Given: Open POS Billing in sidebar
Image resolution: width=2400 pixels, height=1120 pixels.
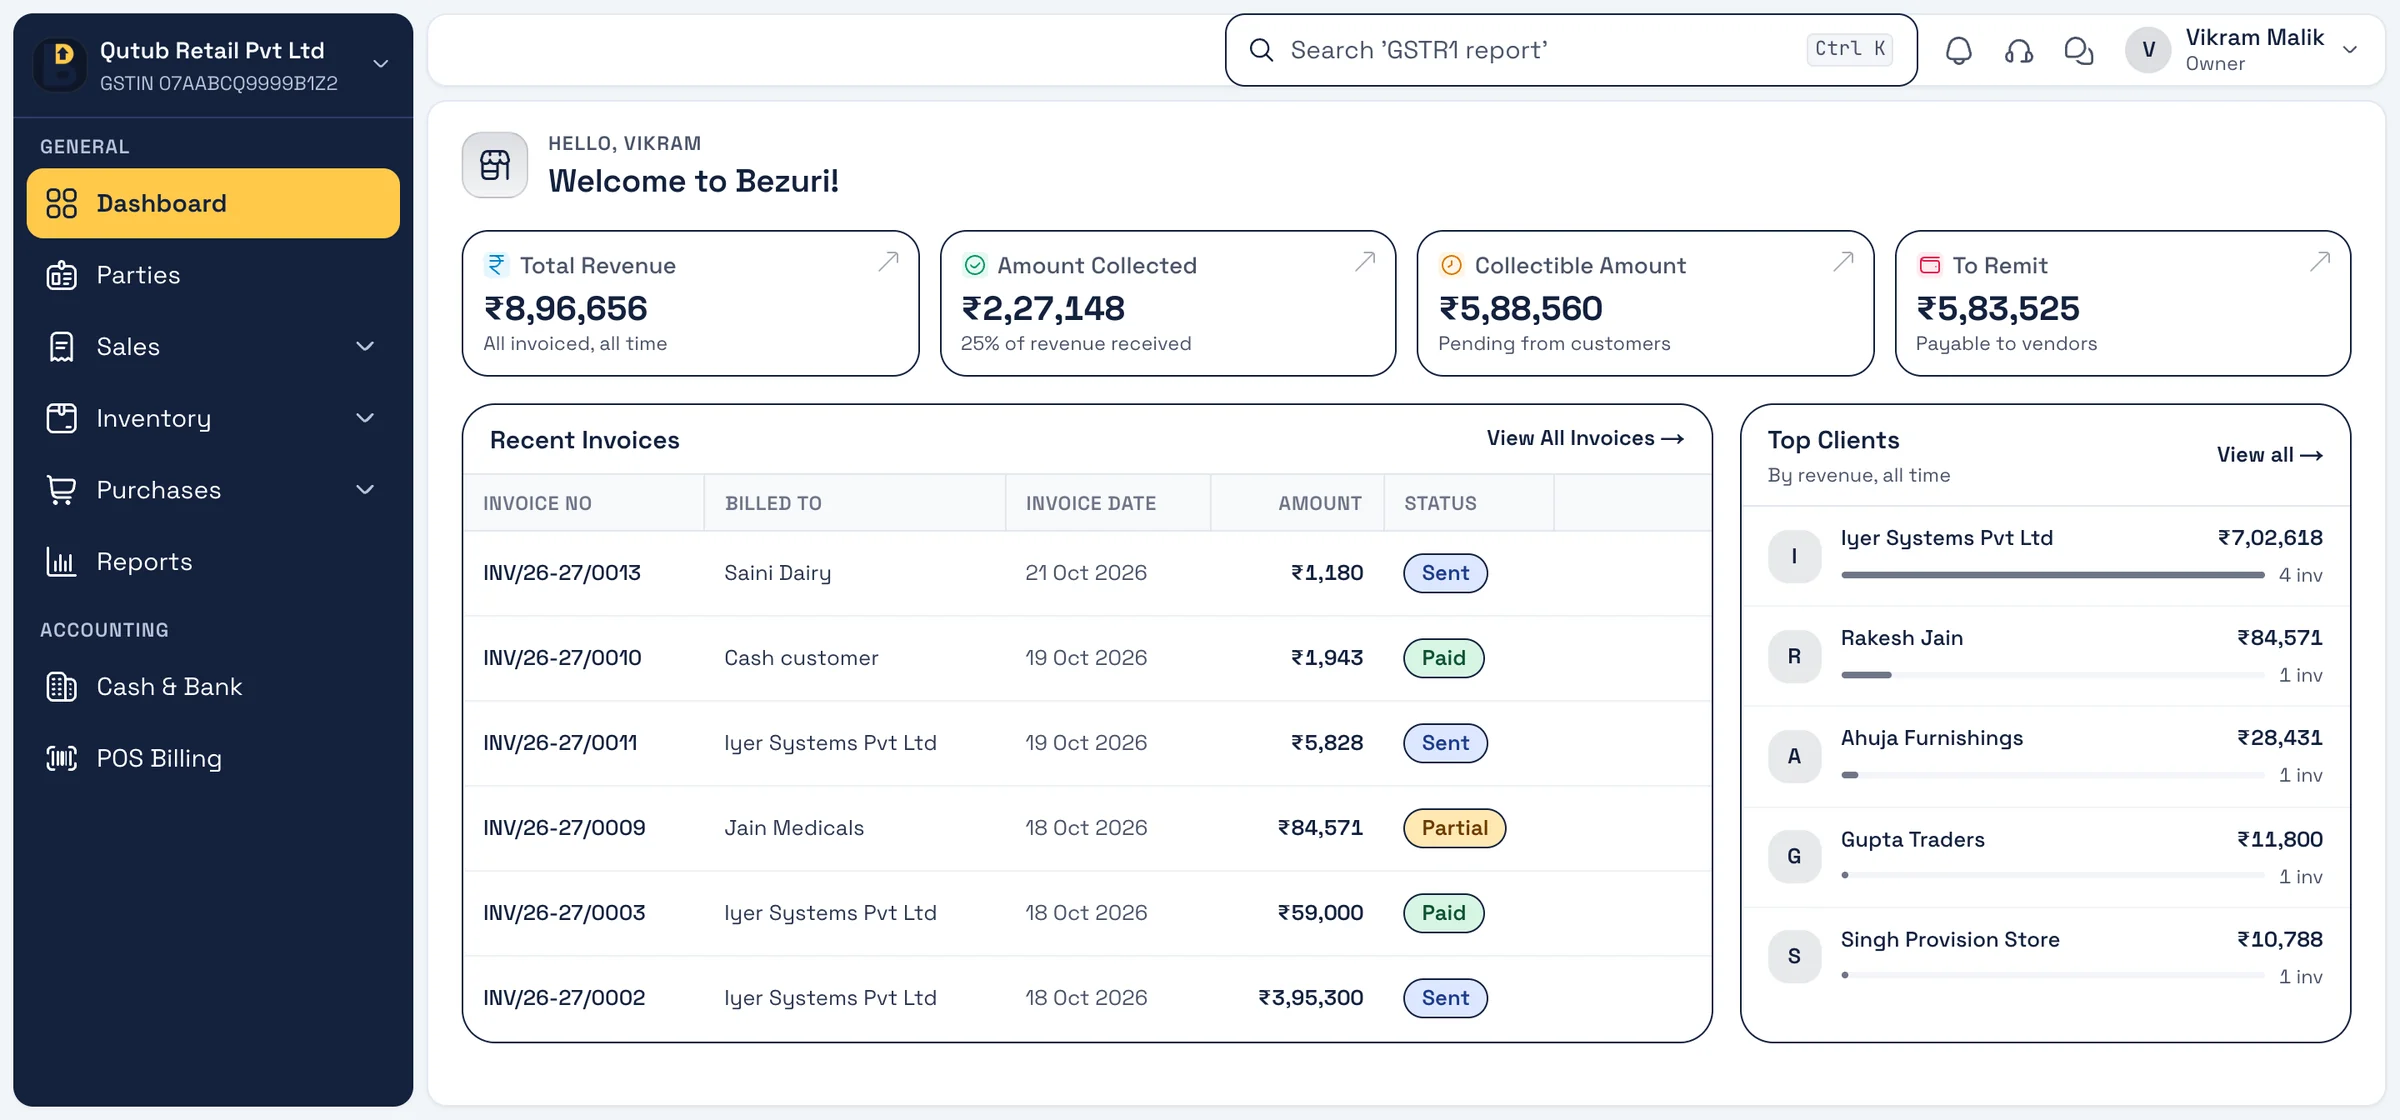Looking at the screenshot, I should (213, 759).
